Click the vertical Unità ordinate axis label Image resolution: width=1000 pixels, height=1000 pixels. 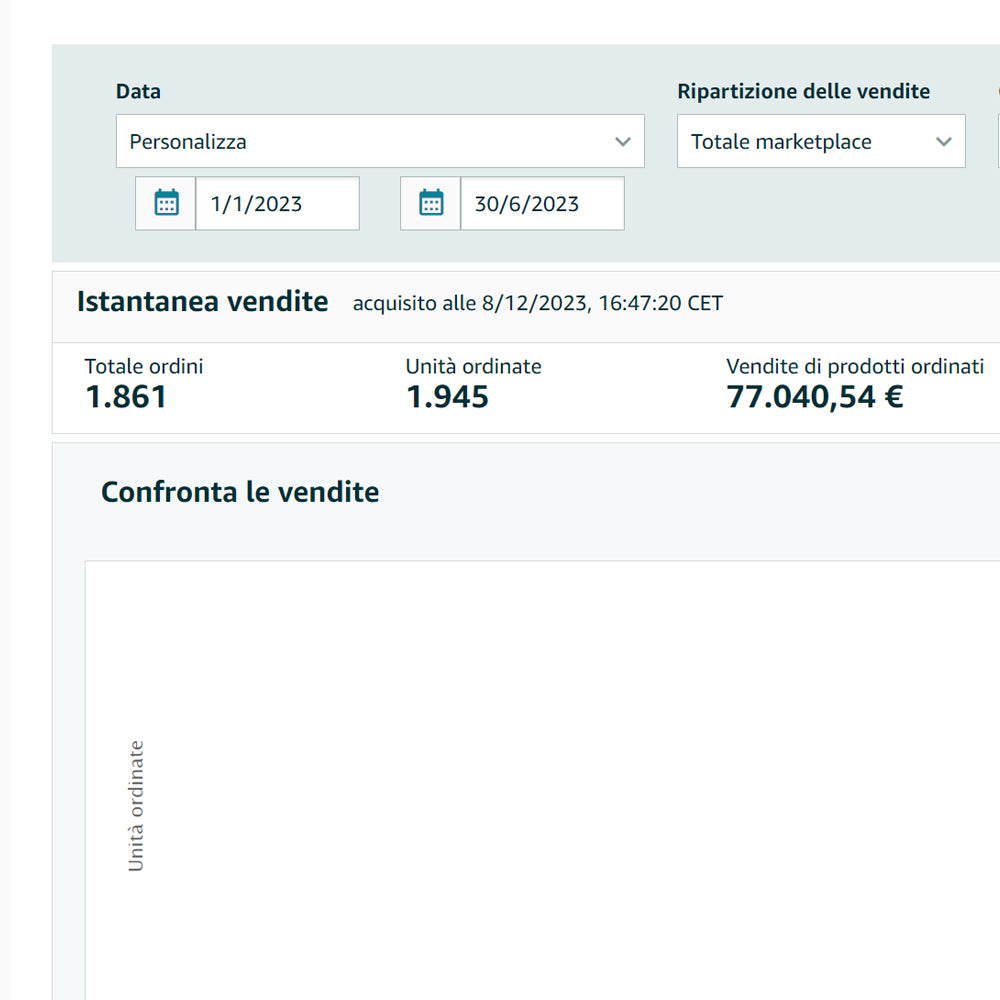coord(137,806)
